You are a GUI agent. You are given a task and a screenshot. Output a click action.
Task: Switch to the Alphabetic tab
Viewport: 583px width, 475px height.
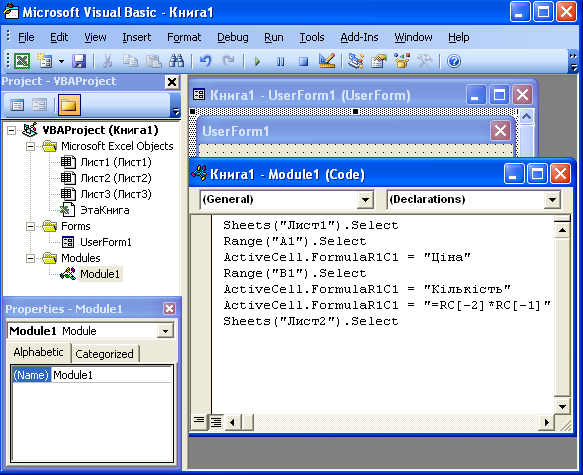pyautogui.click(x=38, y=352)
